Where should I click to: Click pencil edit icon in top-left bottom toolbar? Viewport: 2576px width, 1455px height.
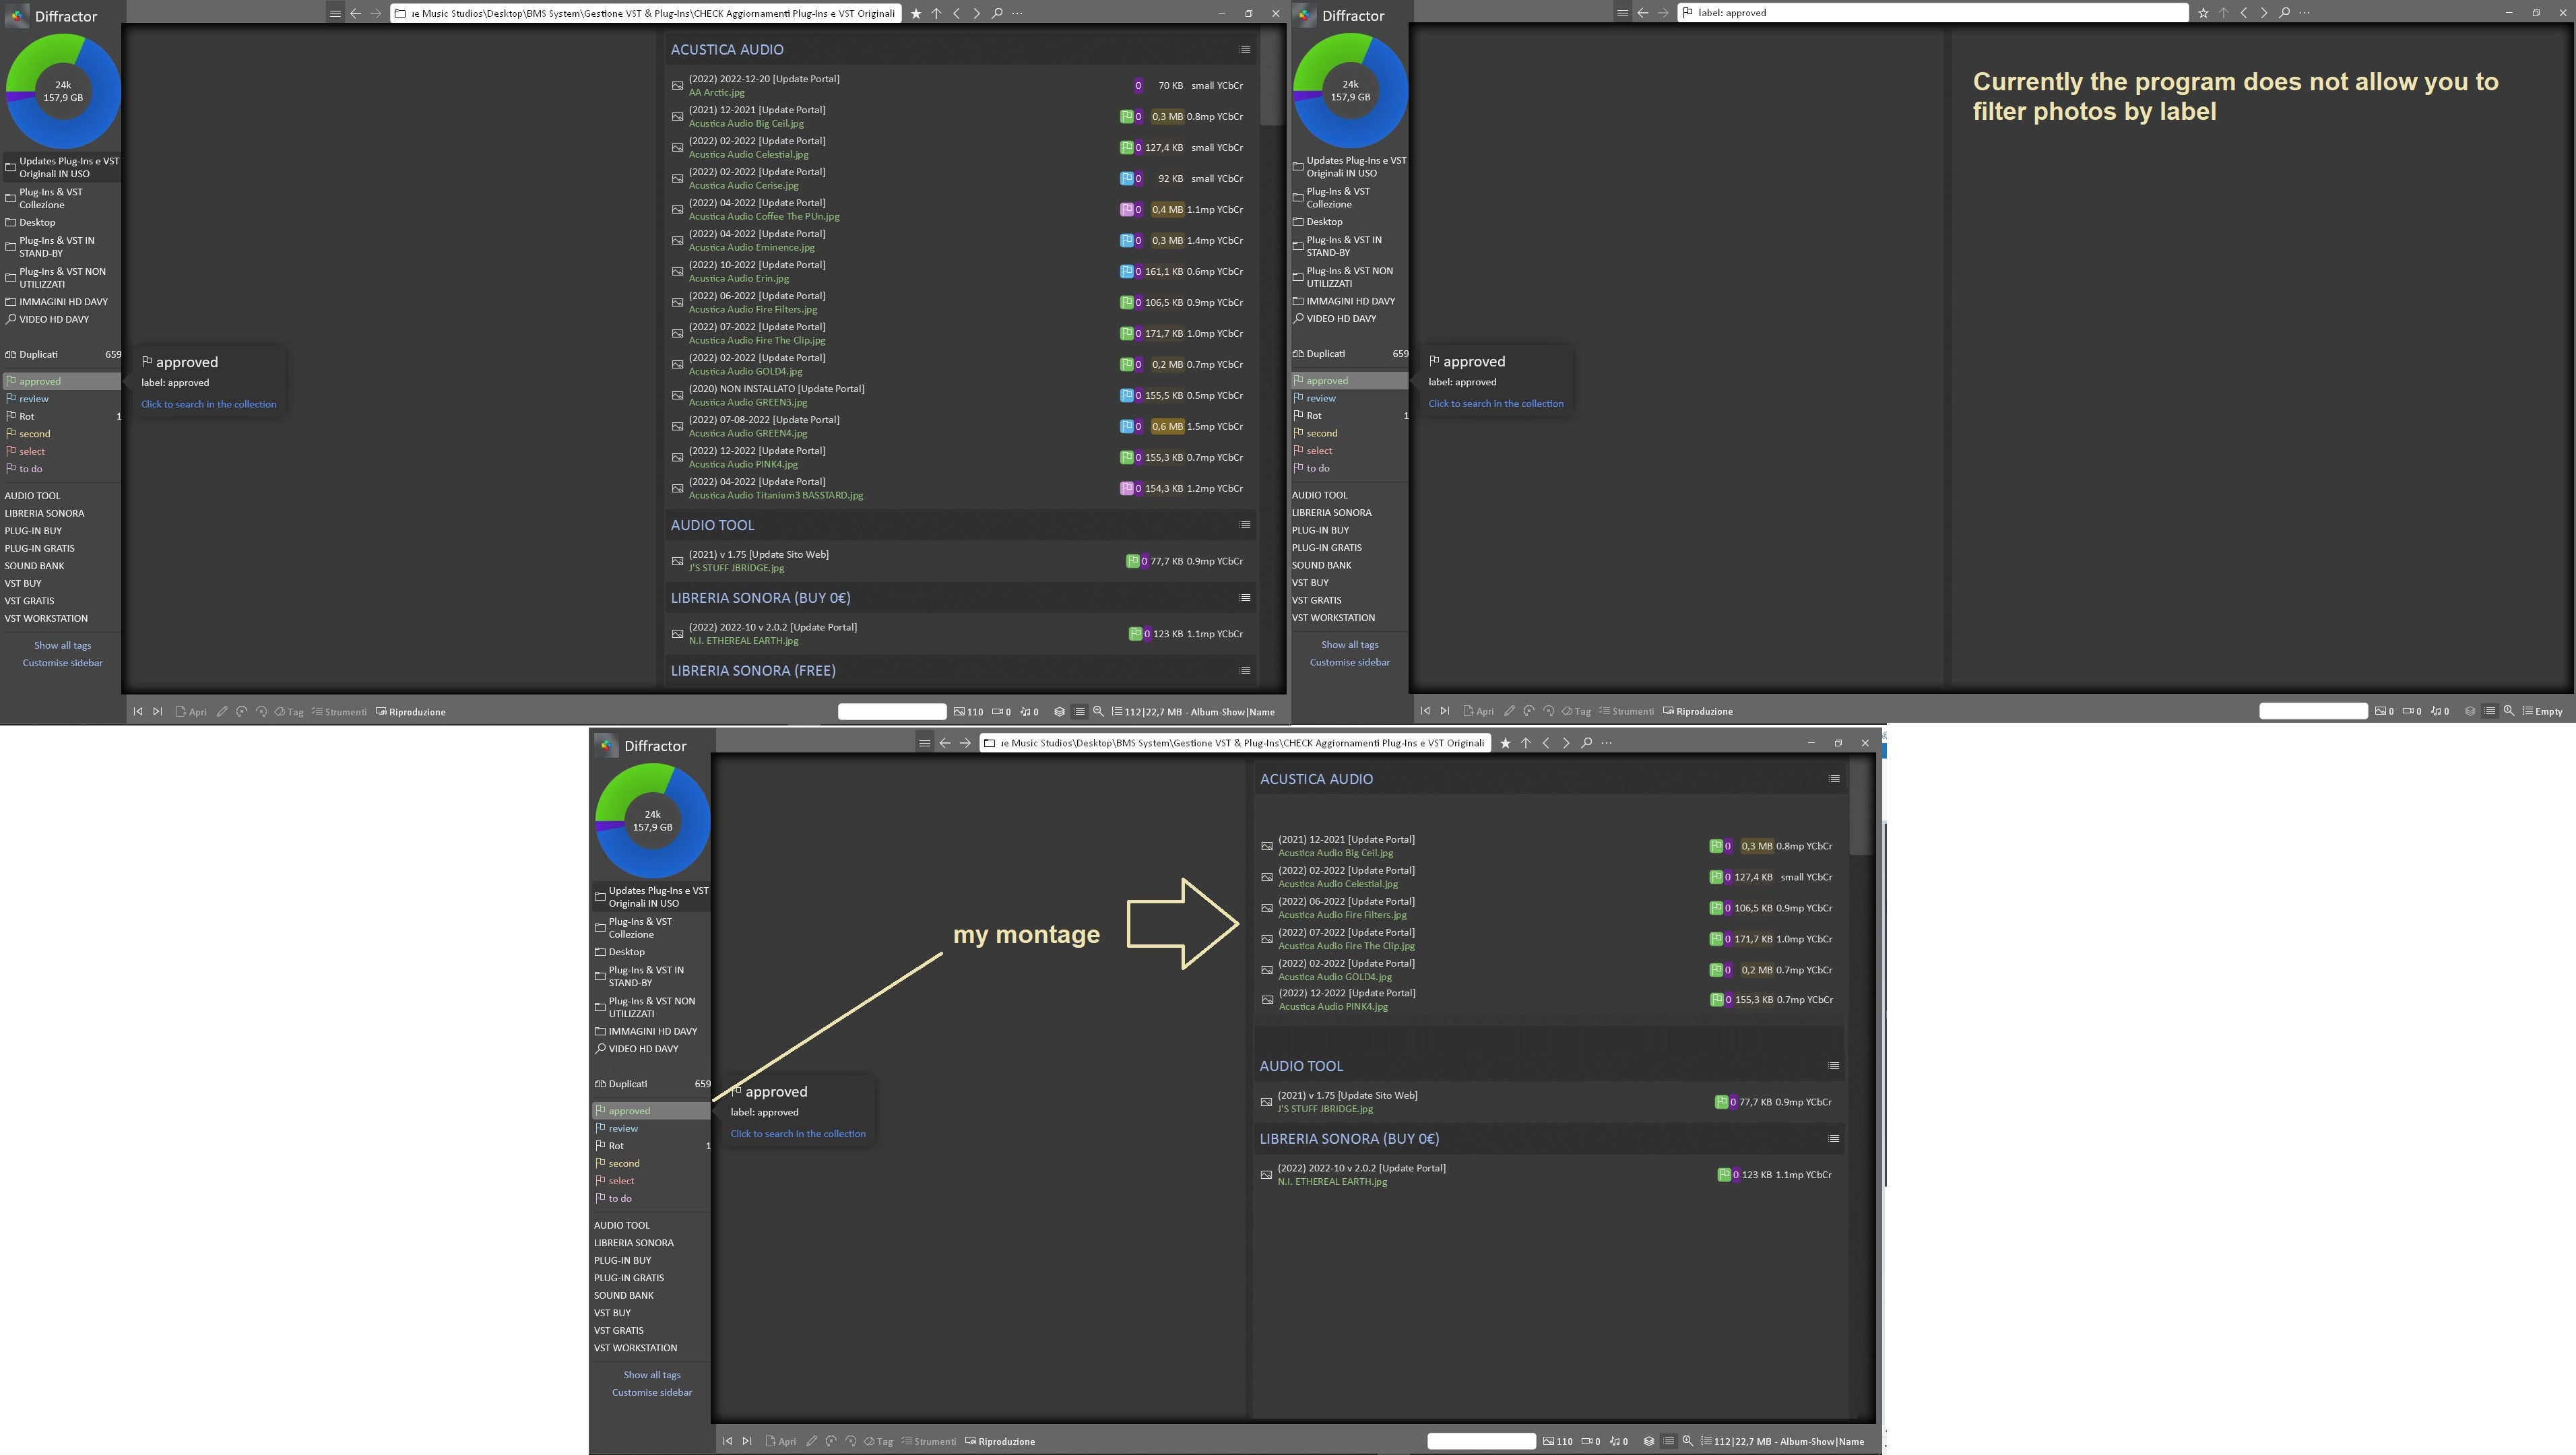(x=222, y=712)
